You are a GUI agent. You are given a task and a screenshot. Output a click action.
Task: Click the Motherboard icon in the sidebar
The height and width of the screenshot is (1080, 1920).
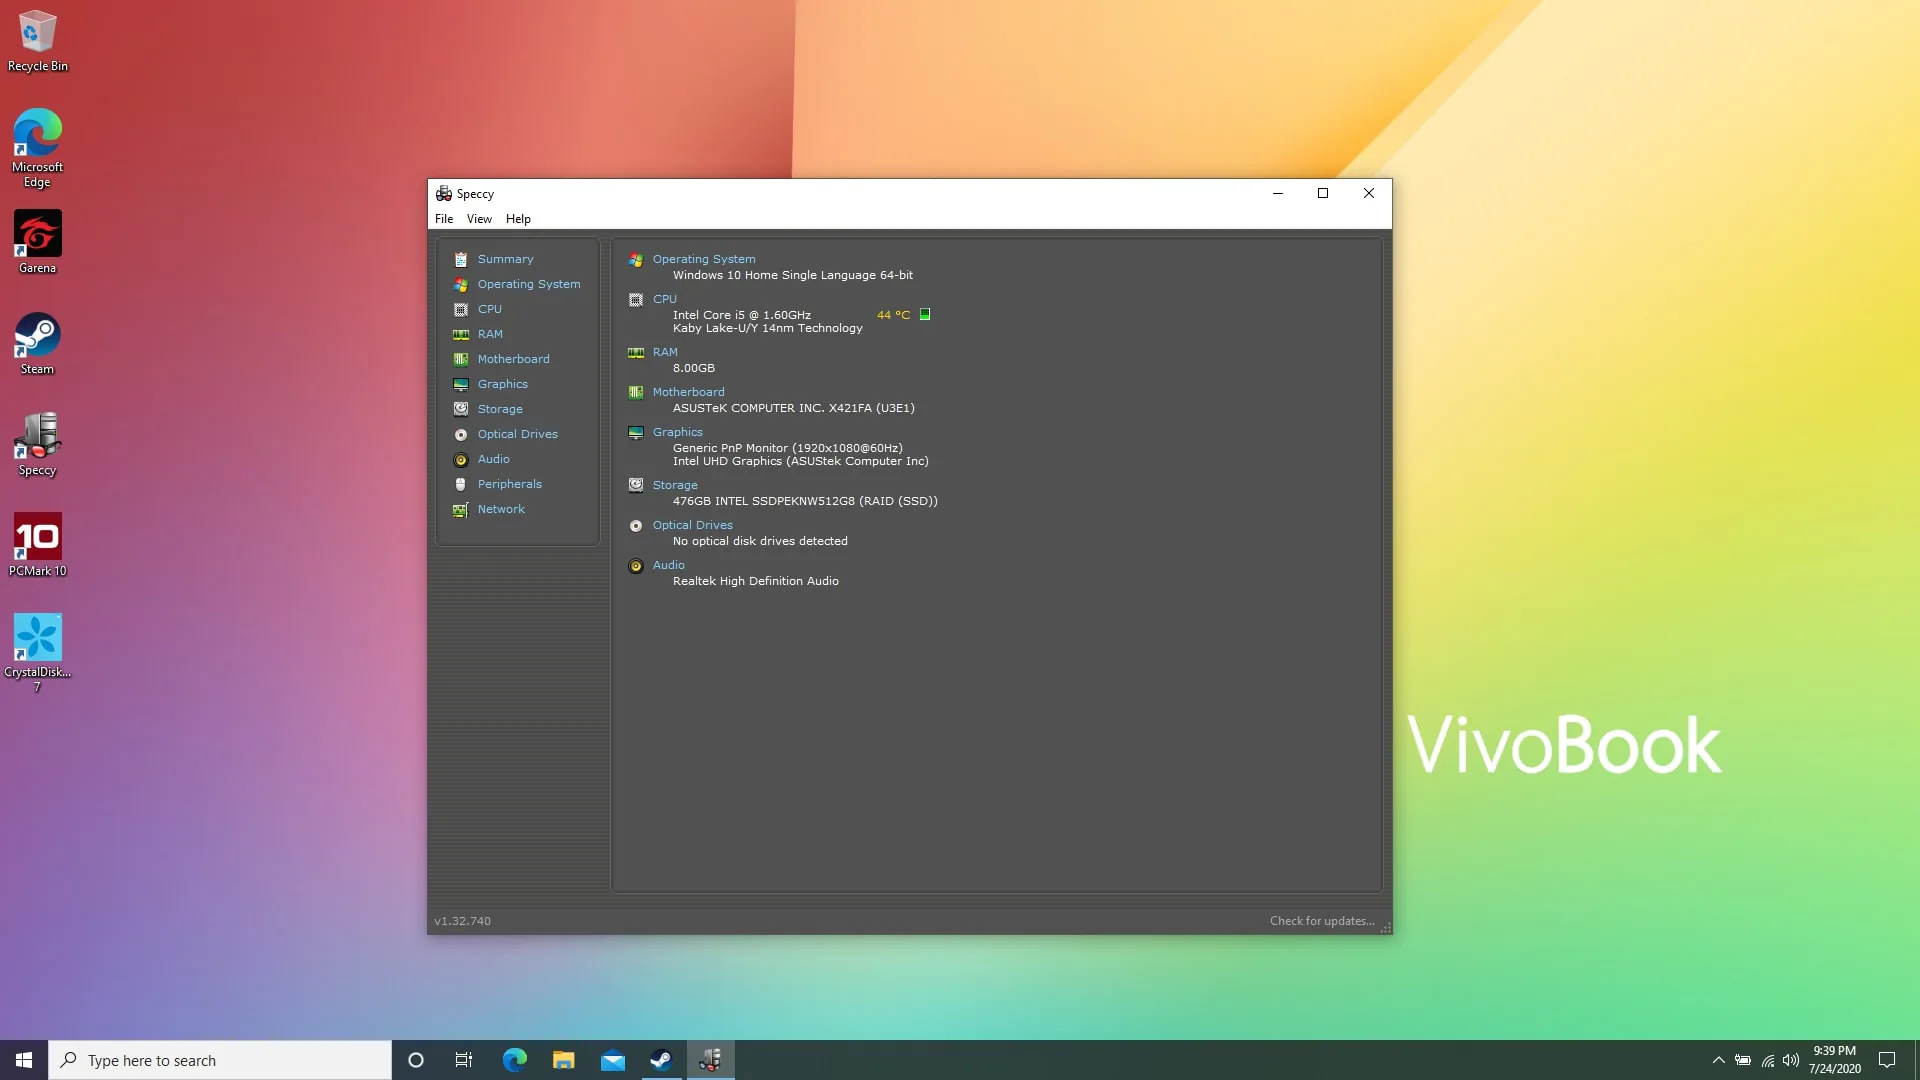coord(461,359)
